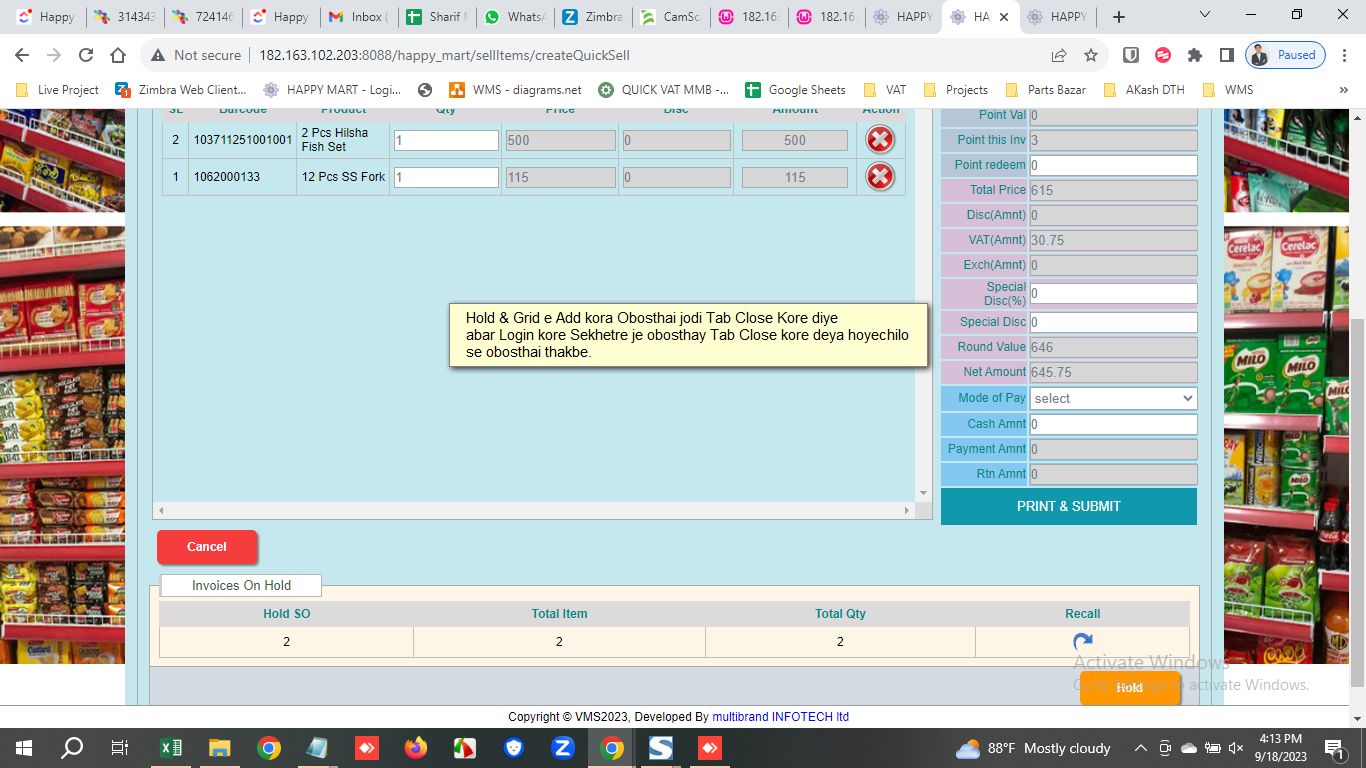Switch to the CamScanner browser tab
The width and height of the screenshot is (1366, 768).
point(669,17)
